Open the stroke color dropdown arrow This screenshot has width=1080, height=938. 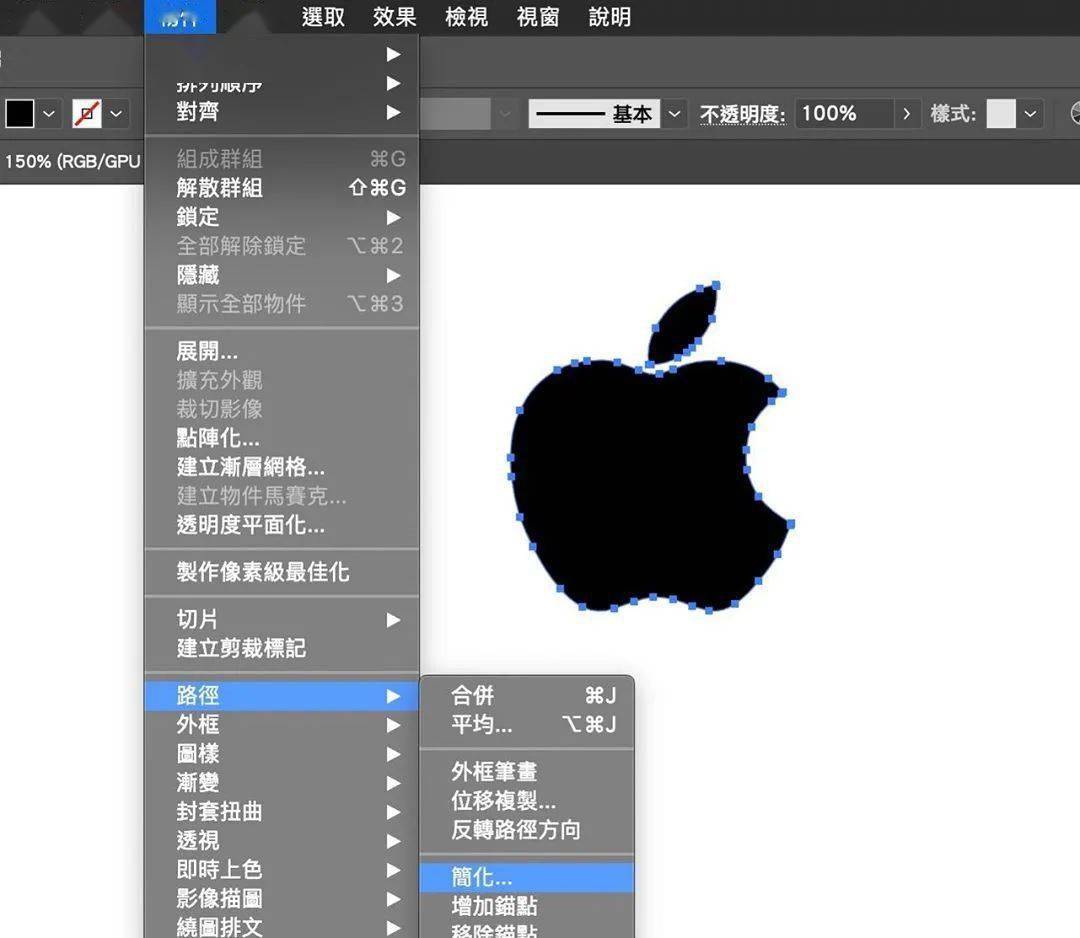(116, 114)
